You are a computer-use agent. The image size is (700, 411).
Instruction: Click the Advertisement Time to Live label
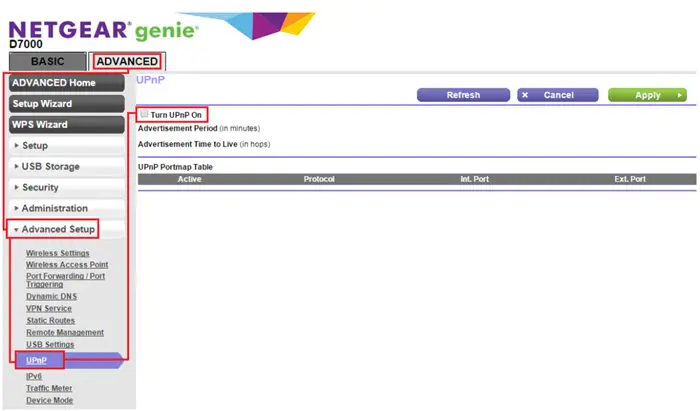(x=204, y=144)
